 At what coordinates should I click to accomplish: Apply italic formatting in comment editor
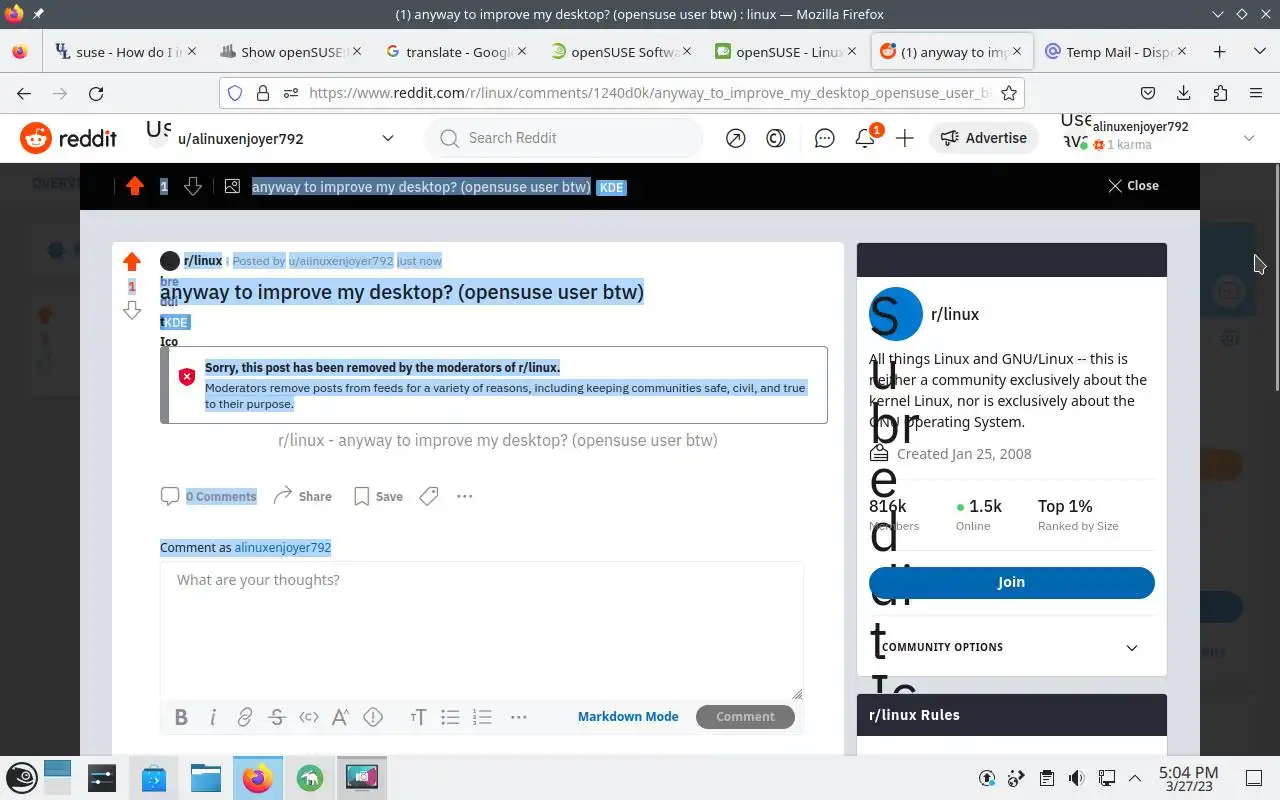click(x=213, y=717)
